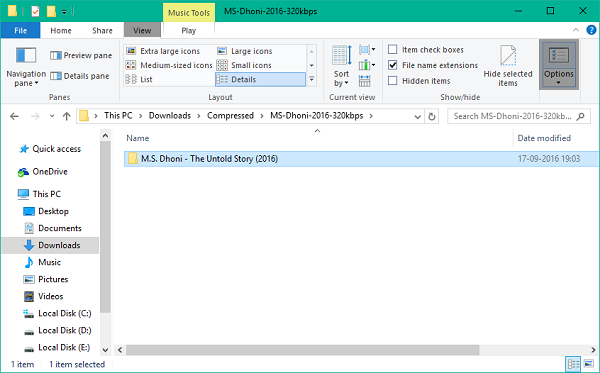Viewport: 600px width, 373px height.
Task: Click Downloads in the breadcrumb path
Action: click(170, 116)
